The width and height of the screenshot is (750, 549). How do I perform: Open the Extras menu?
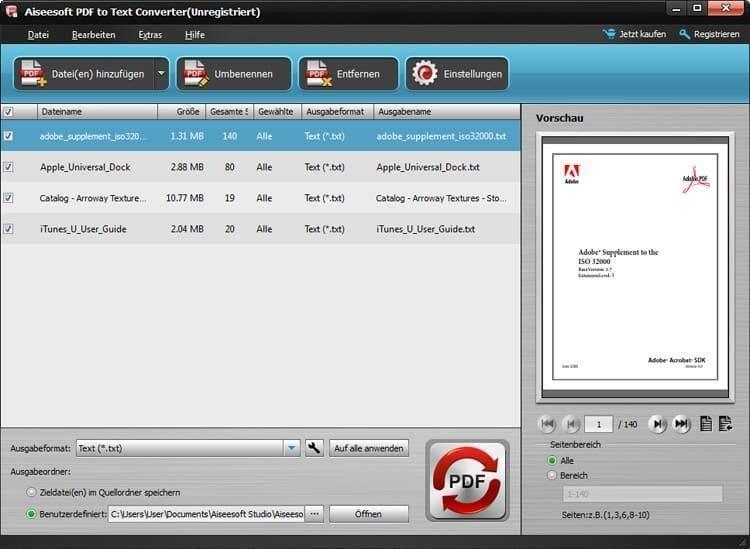(x=150, y=34)
